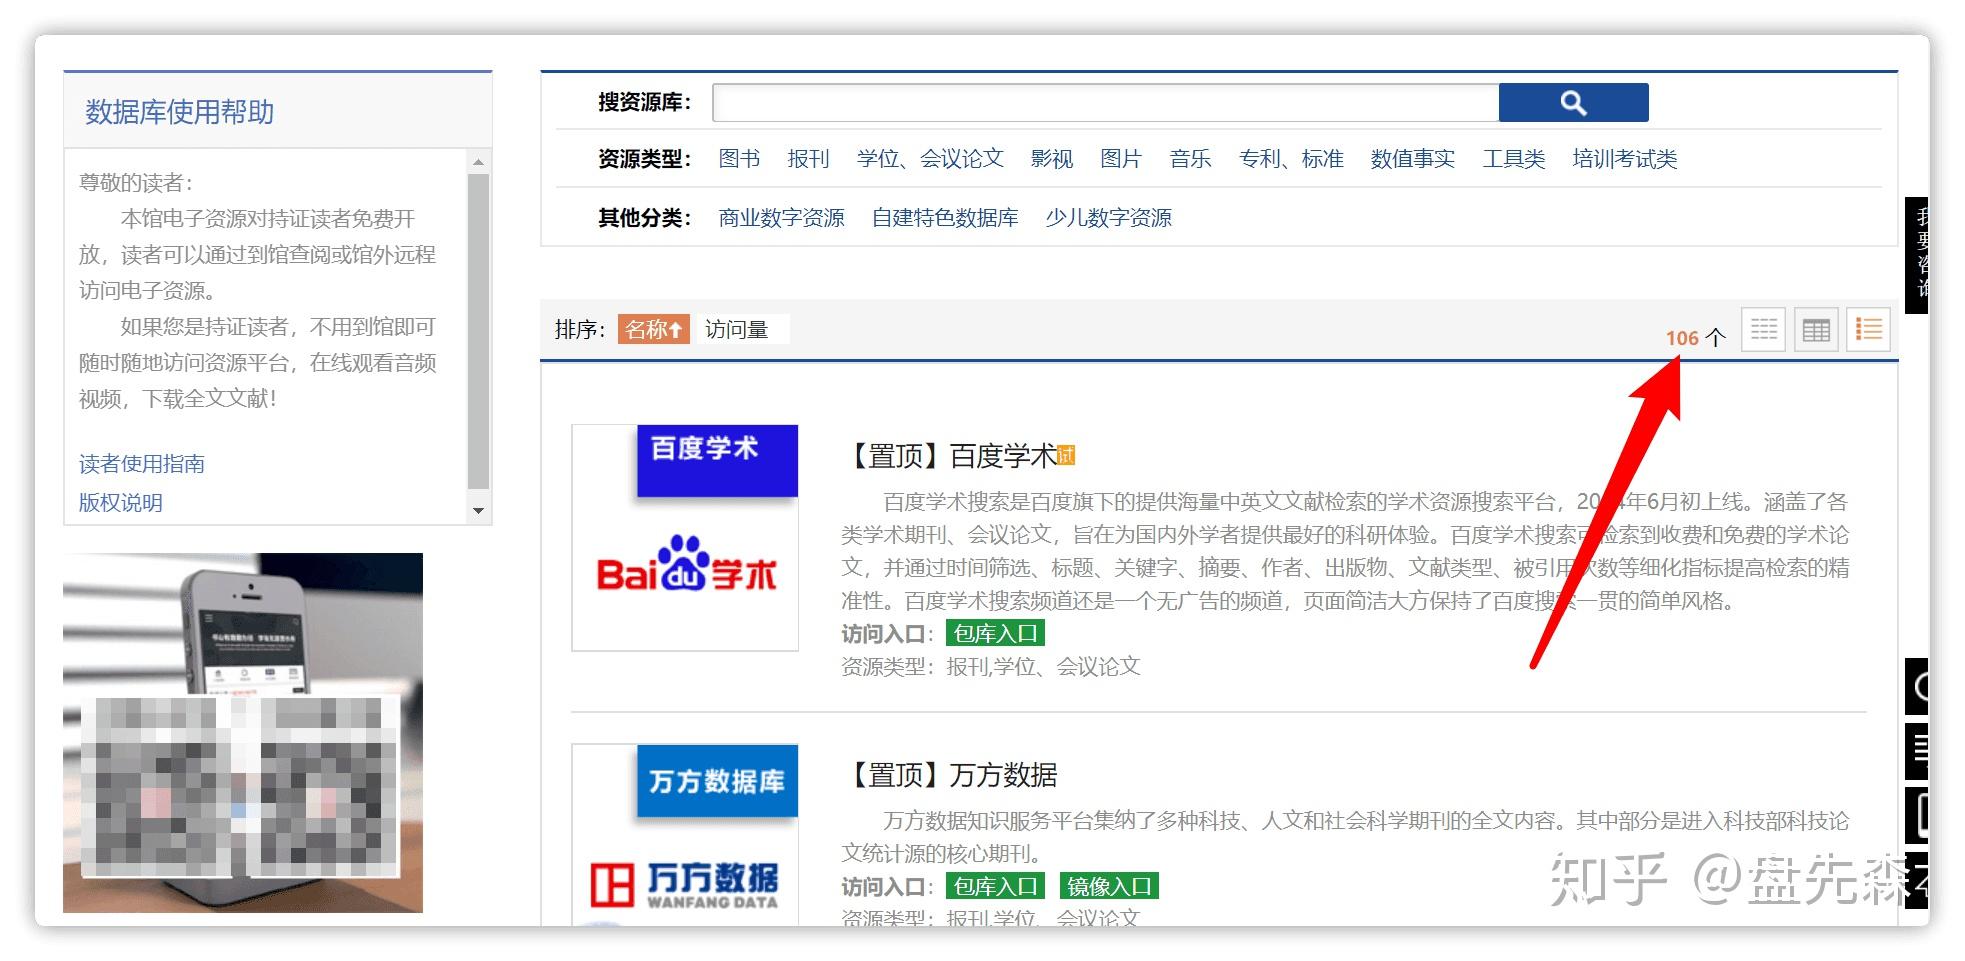1965x961 pixels.
Task: Filter resources by 数值事实
Action: pos(1412,159)
